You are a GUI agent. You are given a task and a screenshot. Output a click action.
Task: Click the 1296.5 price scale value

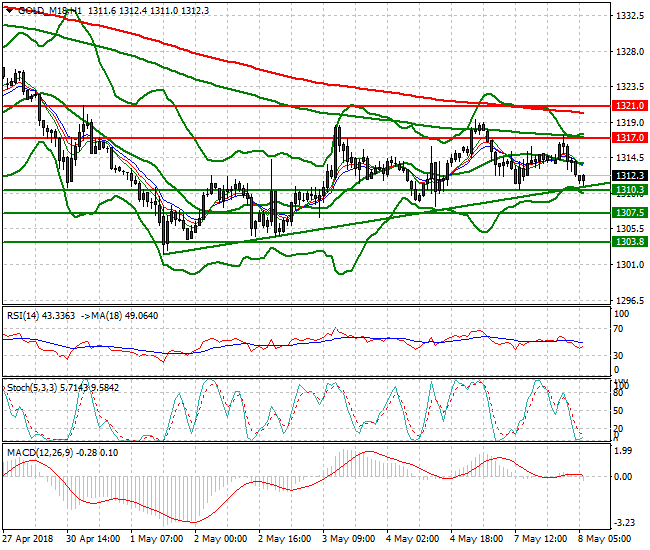pos(630,300)
